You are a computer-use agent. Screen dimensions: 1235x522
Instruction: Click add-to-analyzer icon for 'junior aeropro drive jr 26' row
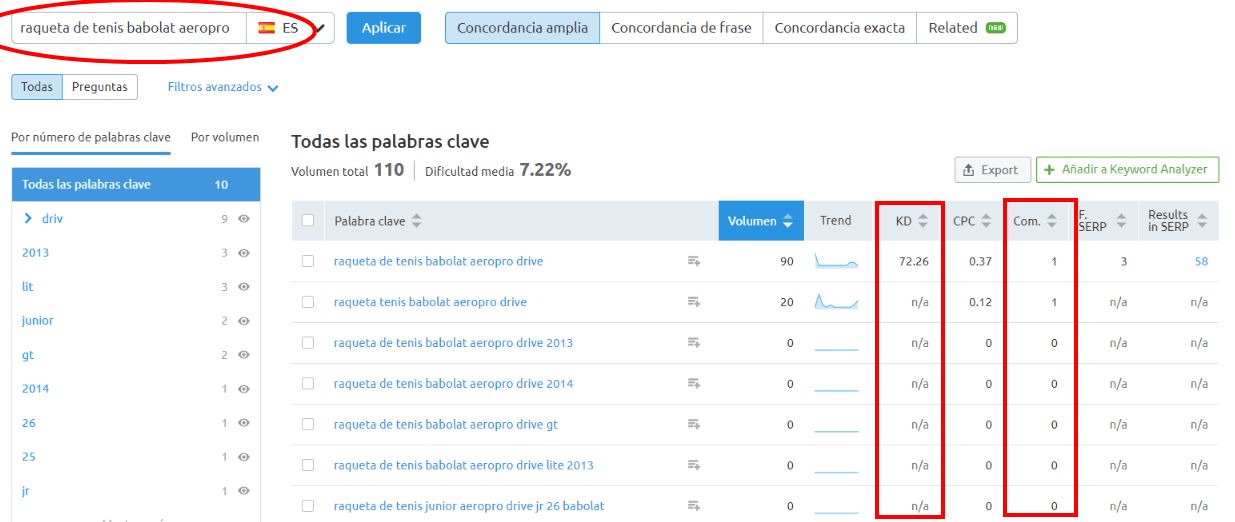[694, 506]
